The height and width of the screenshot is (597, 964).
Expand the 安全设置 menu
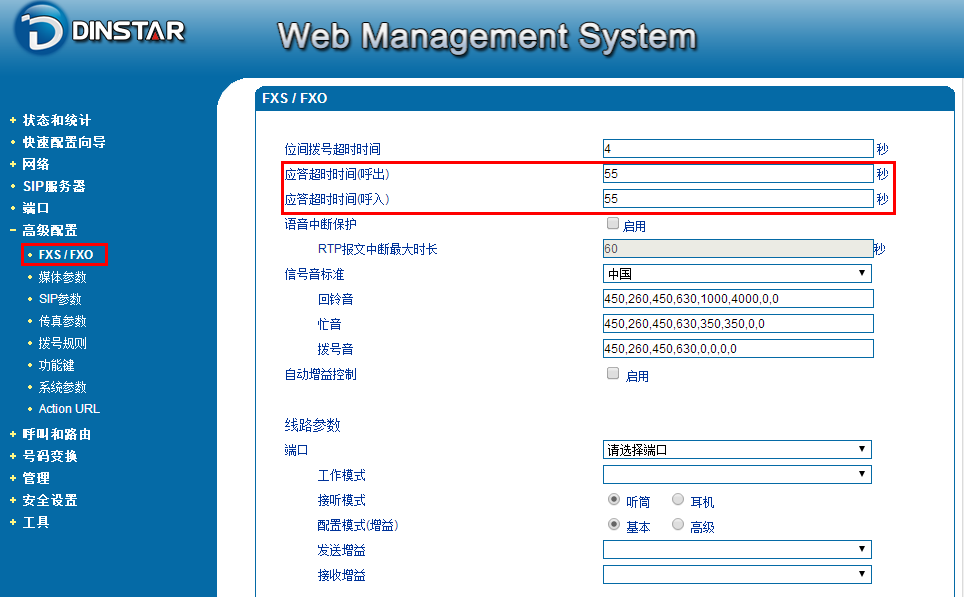pos(50,500)
